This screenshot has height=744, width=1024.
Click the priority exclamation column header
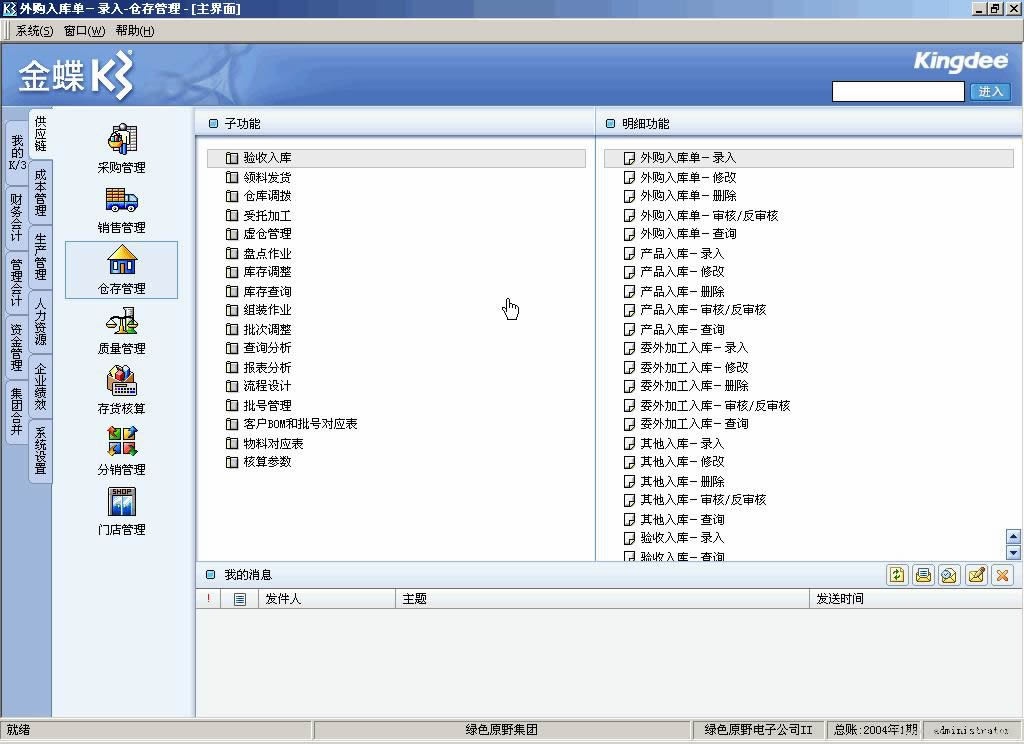208,598
